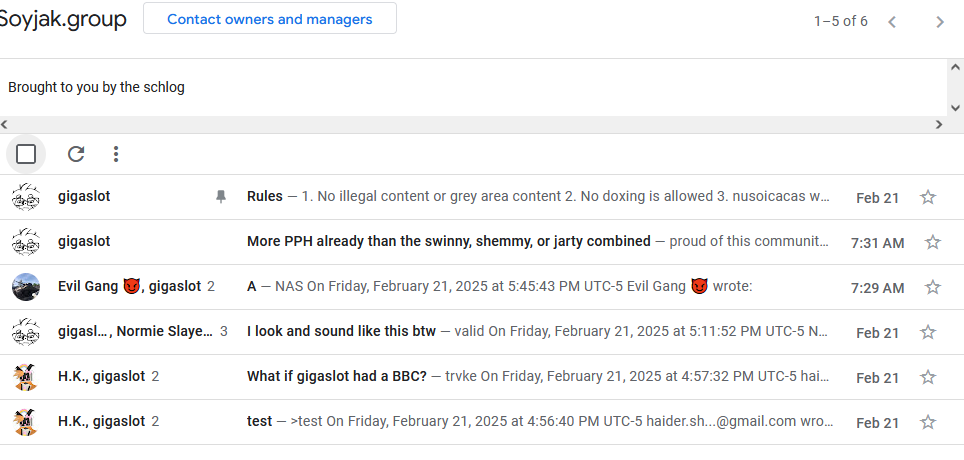Click Contact owners and managers button
The width and height of the screenshot is (964, 460).
pyautogui.click(x=270, y=19)
